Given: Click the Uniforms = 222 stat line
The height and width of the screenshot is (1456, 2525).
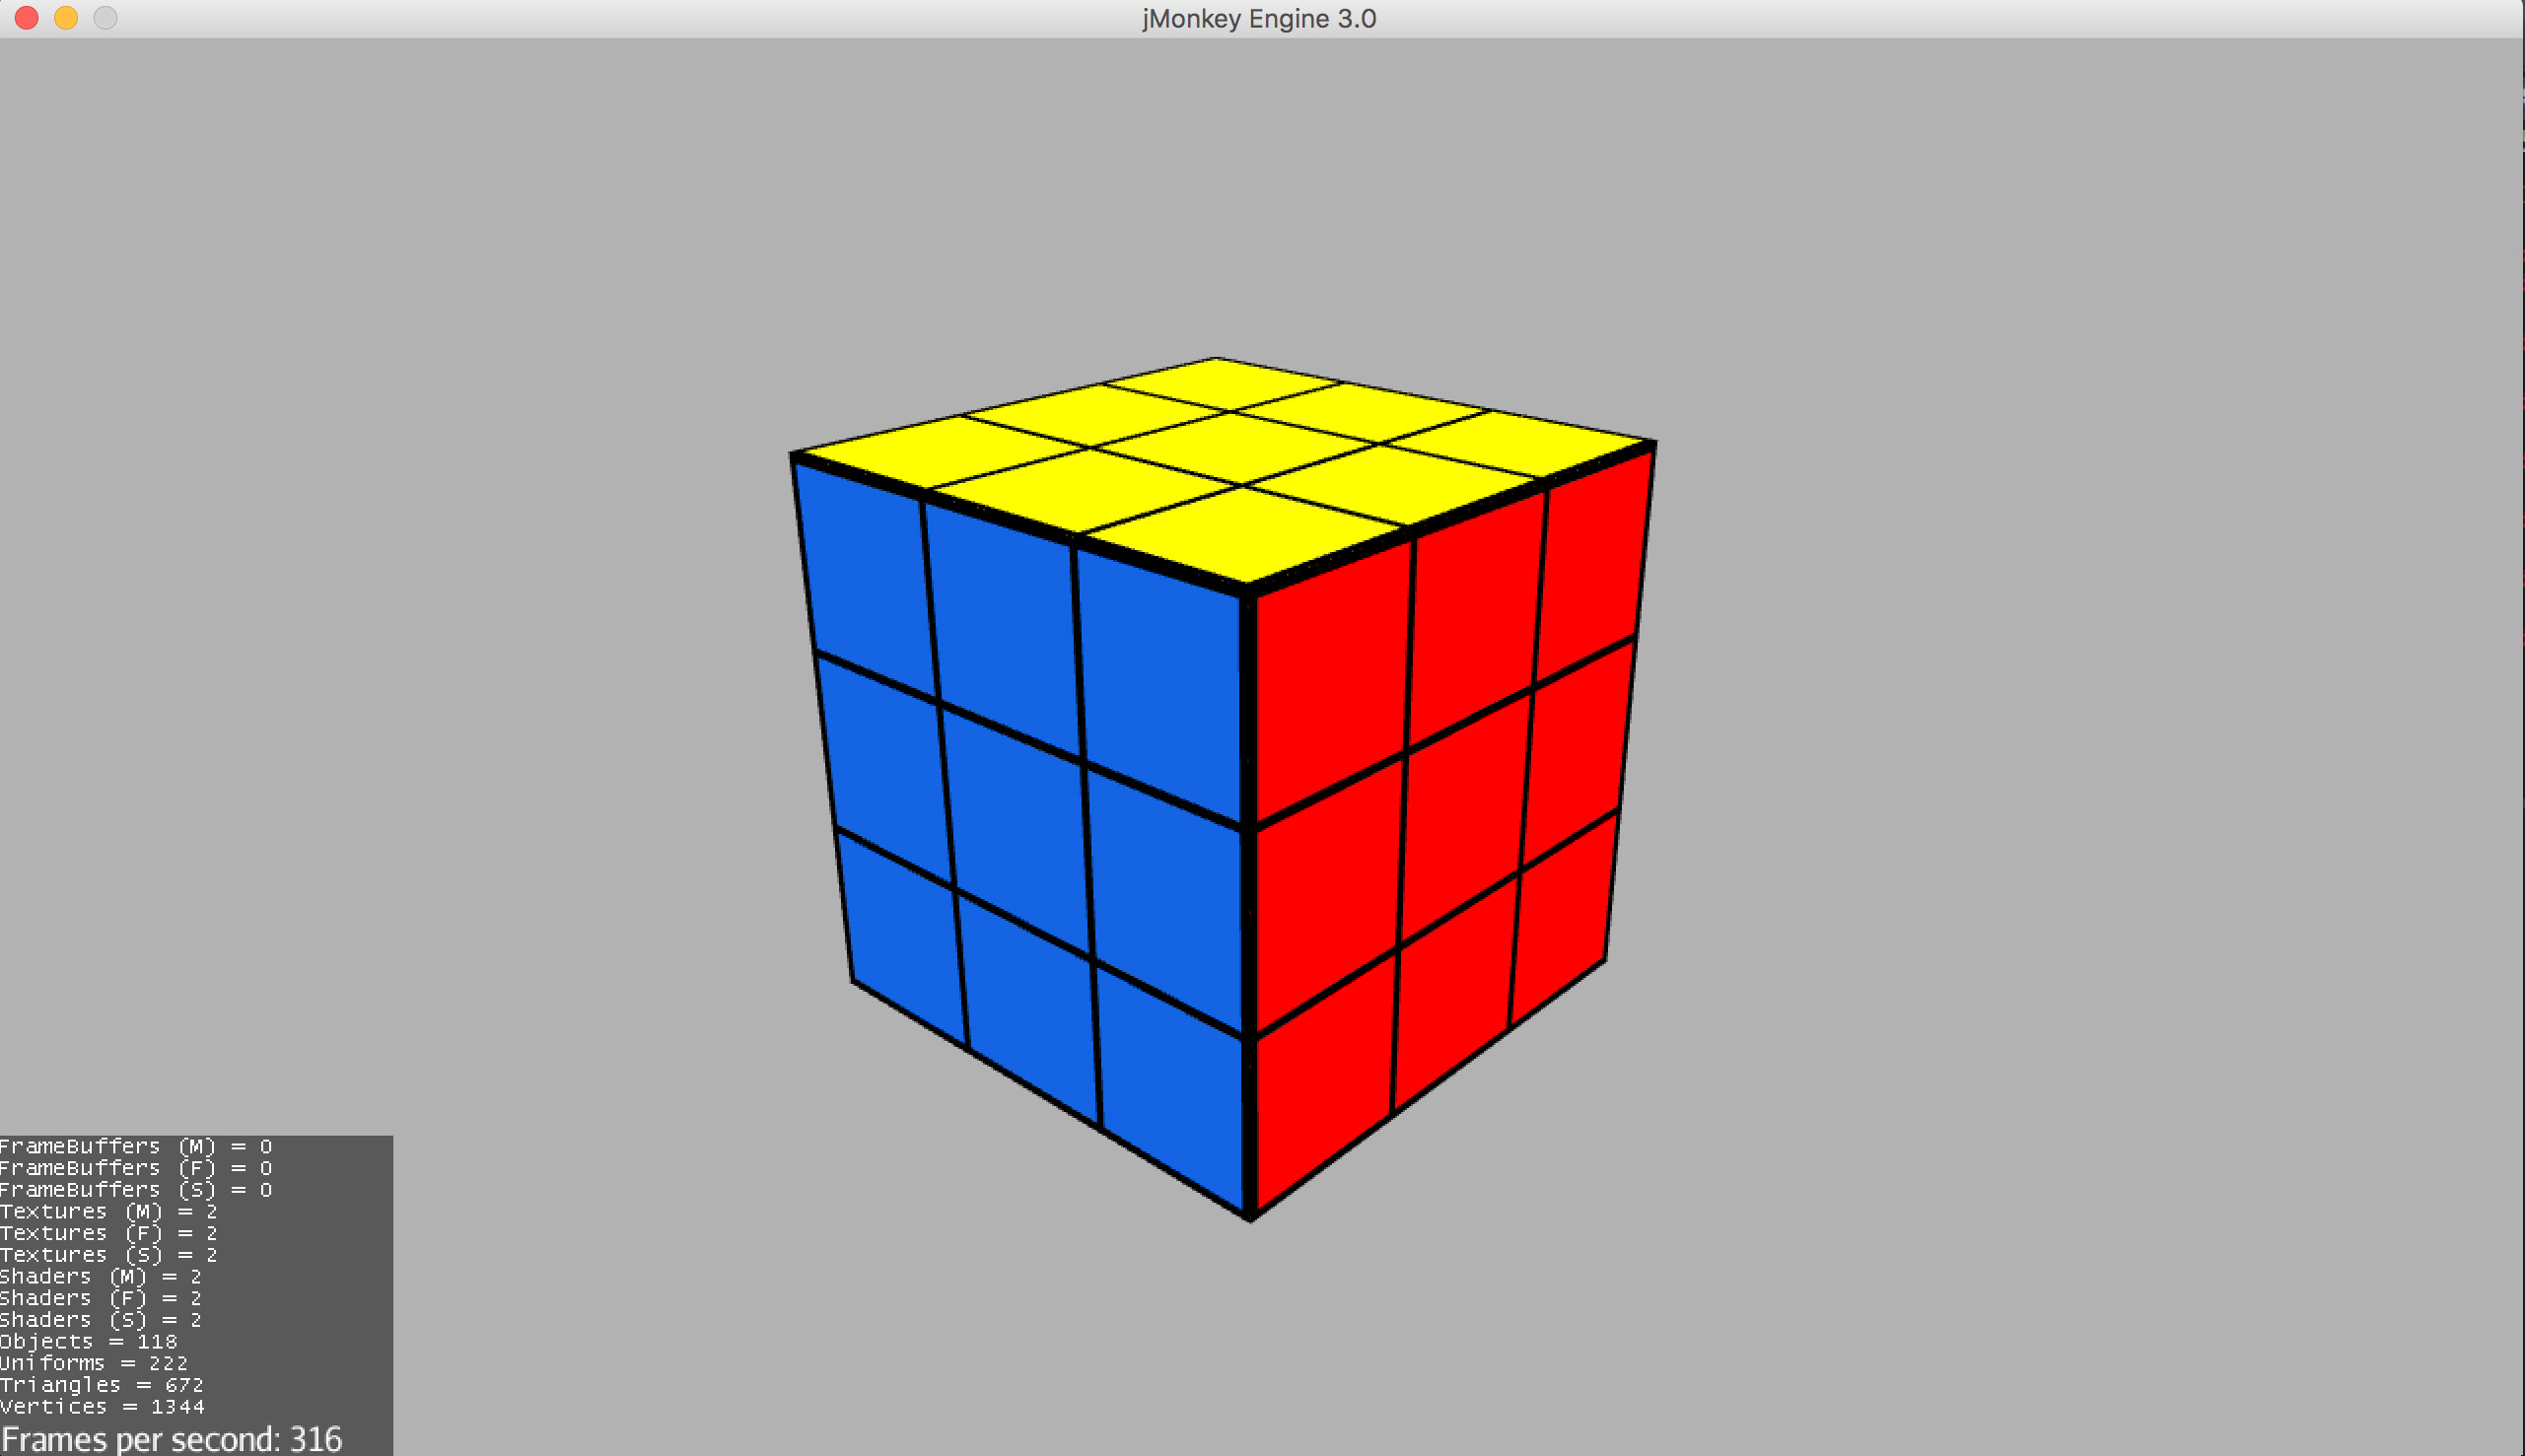Looking at the screenshot, I should [93, 1363].
